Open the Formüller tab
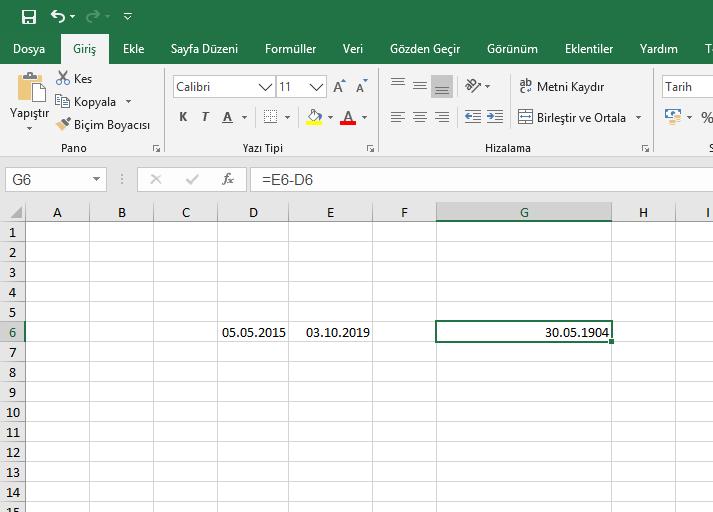 click(x=291, y=49)
